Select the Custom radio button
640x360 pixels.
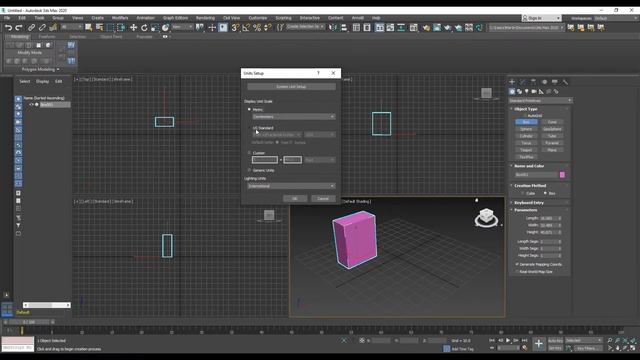[249, 153]
